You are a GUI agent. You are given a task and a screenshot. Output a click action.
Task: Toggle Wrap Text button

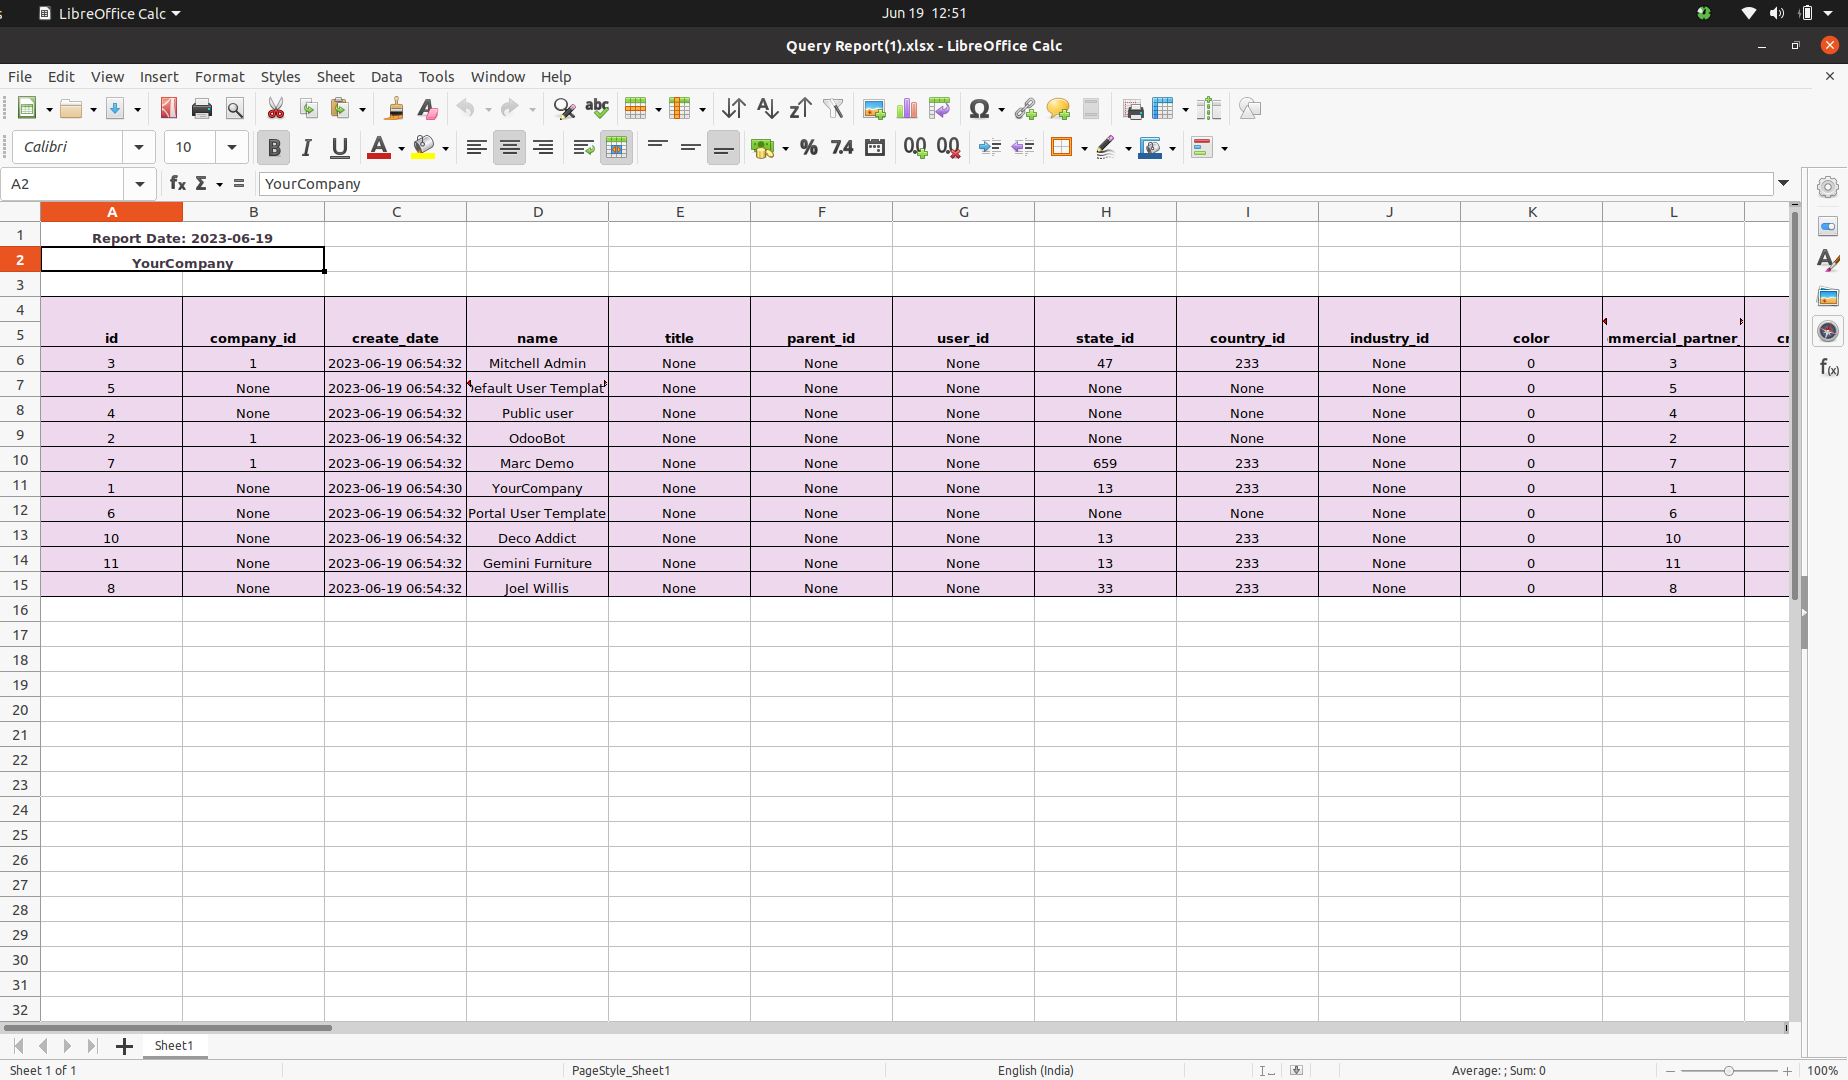(x=583, y=148)
